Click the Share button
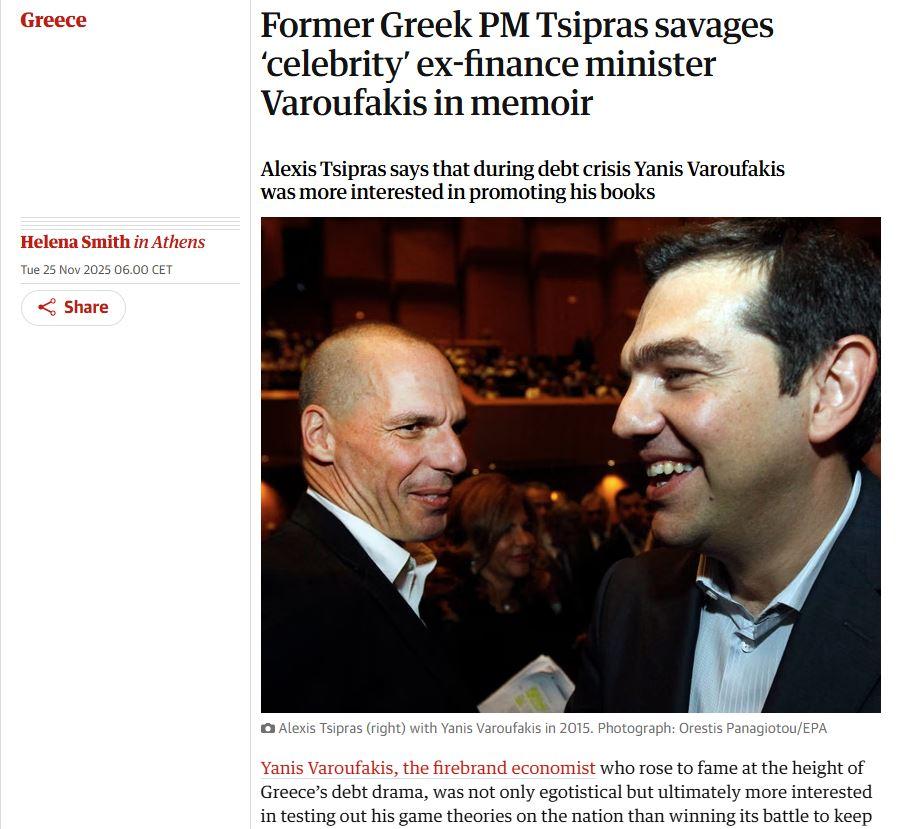Viewport: 907px width, 829px height. [x=73, y=307]
